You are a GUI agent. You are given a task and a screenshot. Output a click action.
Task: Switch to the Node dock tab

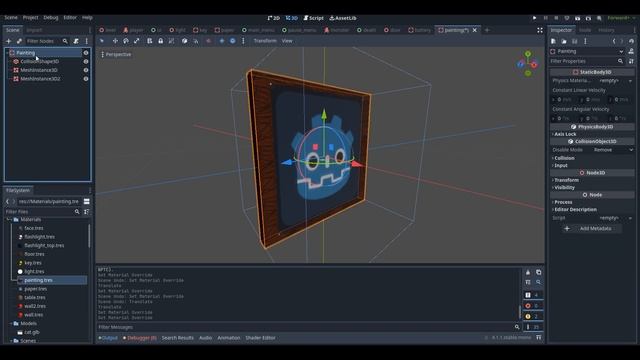tap(585, 30)
